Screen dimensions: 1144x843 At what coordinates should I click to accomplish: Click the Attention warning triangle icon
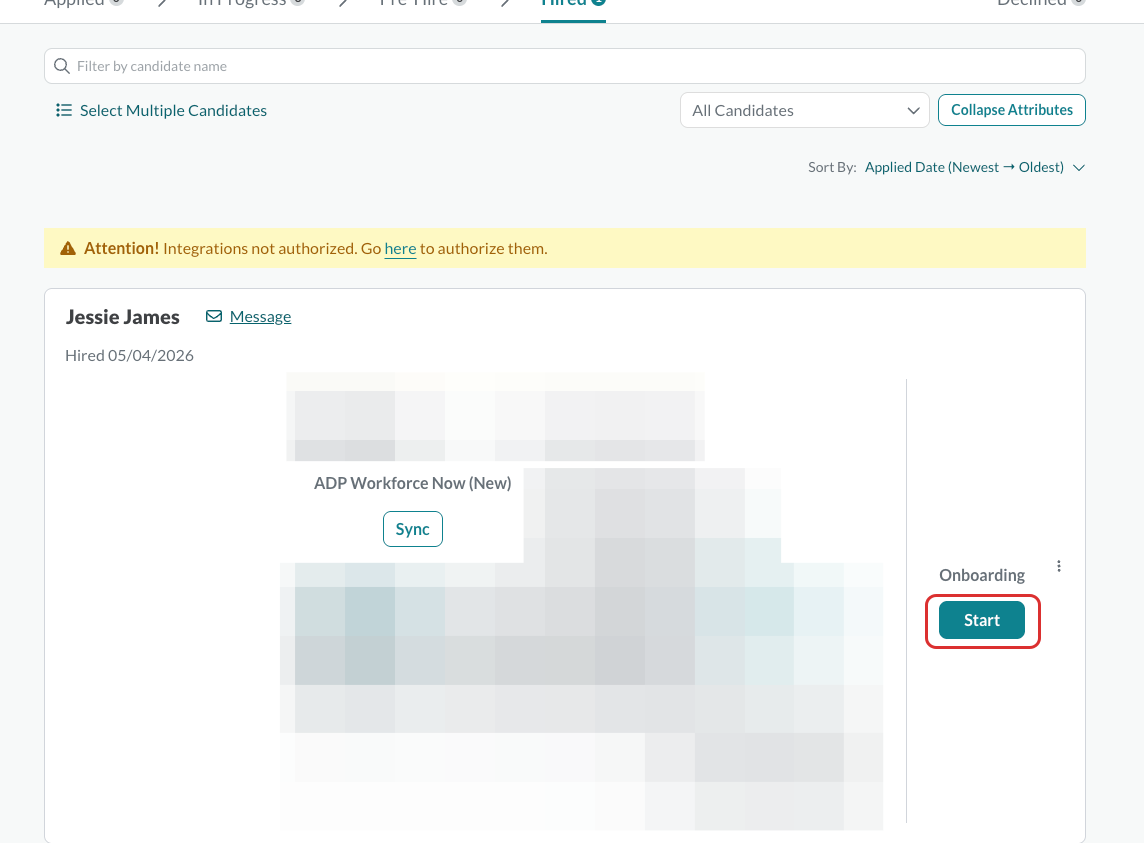click(x=68, y=248)
